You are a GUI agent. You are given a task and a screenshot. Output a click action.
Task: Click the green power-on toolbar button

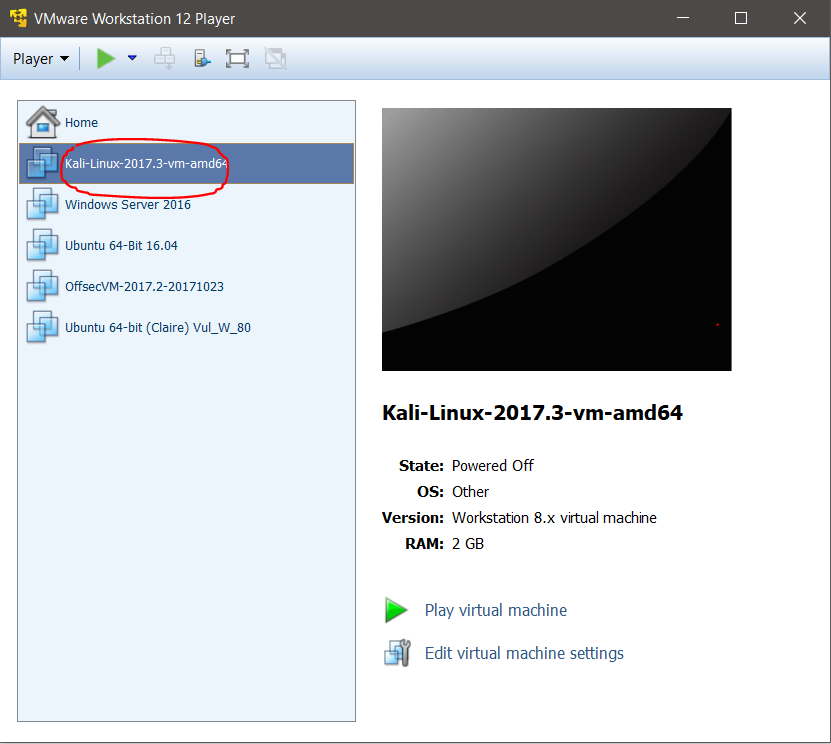pos(105,58)
